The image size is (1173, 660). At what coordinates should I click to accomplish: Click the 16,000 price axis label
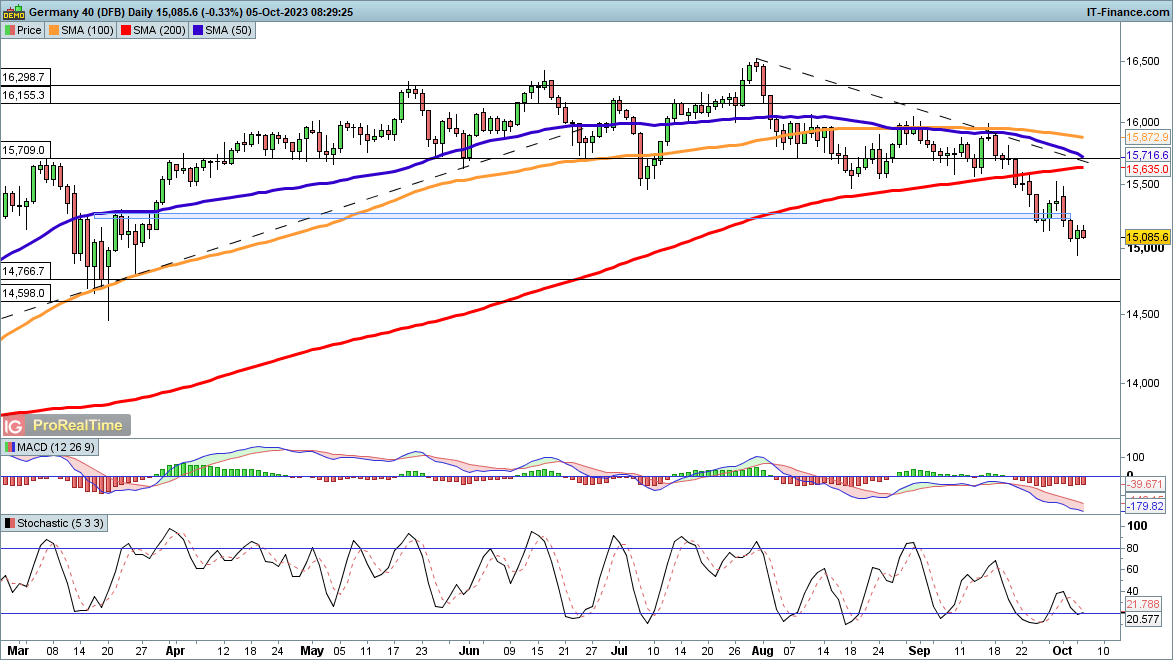(x=1143, y=122)
